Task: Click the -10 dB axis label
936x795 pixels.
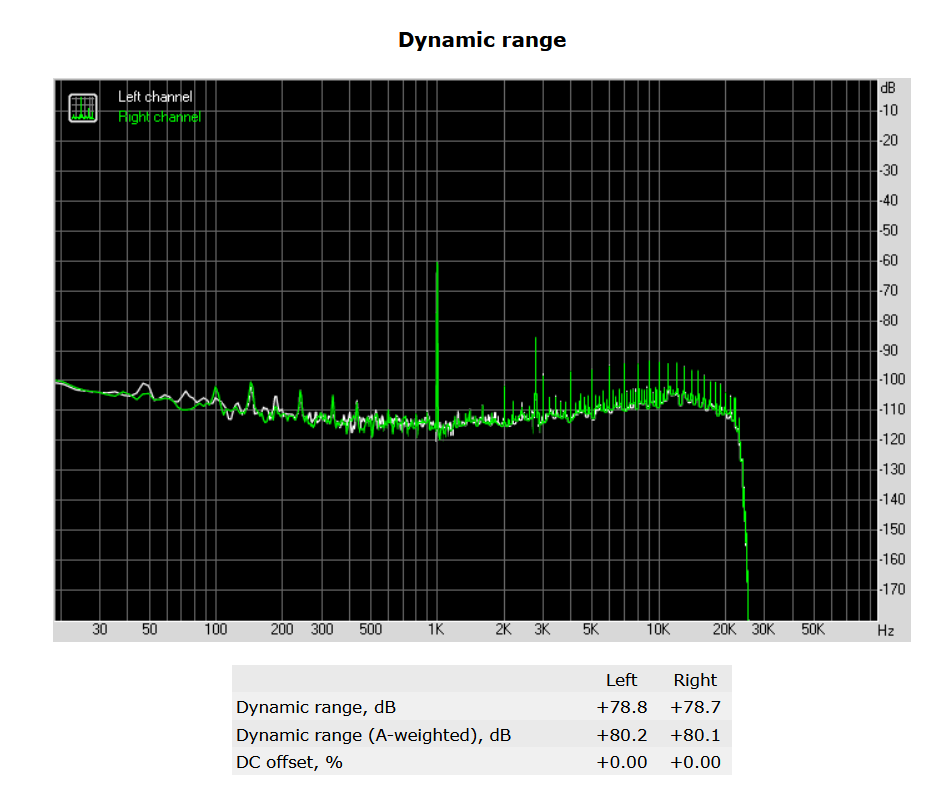Action: pos(888,110)
